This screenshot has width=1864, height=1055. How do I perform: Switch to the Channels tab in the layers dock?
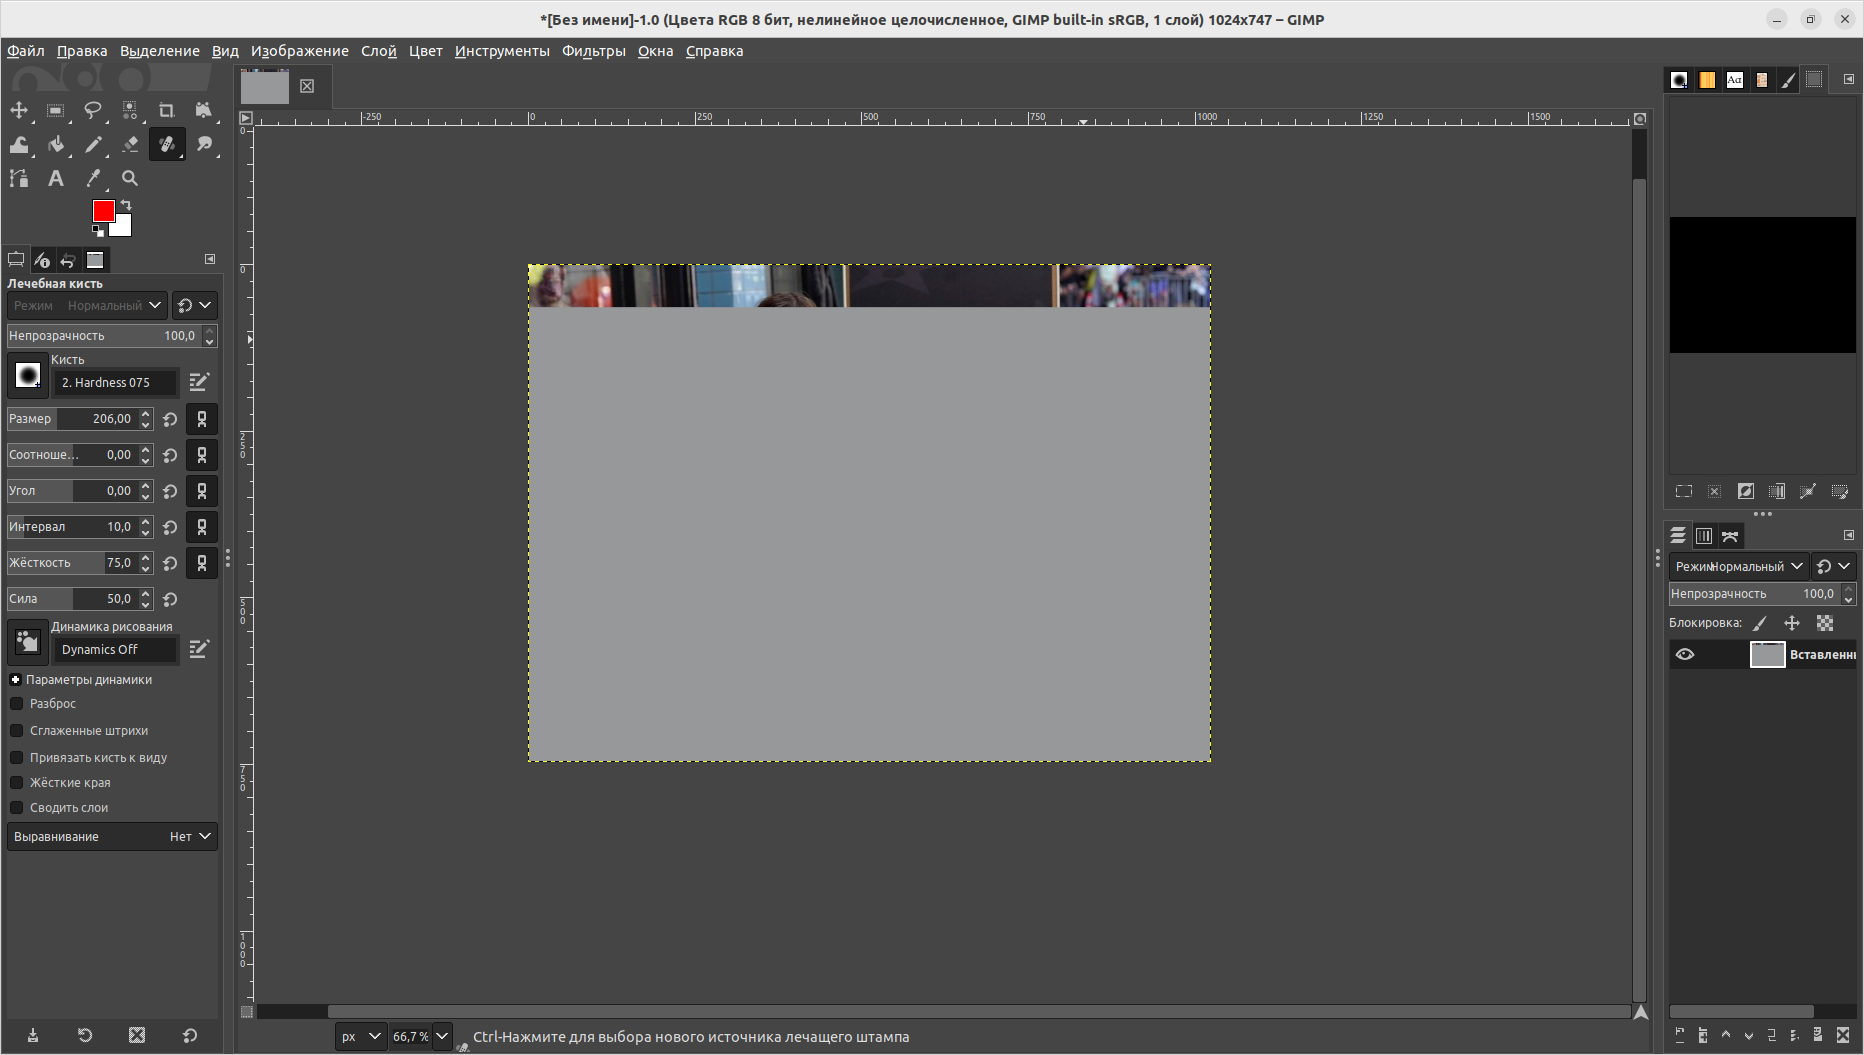pos(1705,536)
